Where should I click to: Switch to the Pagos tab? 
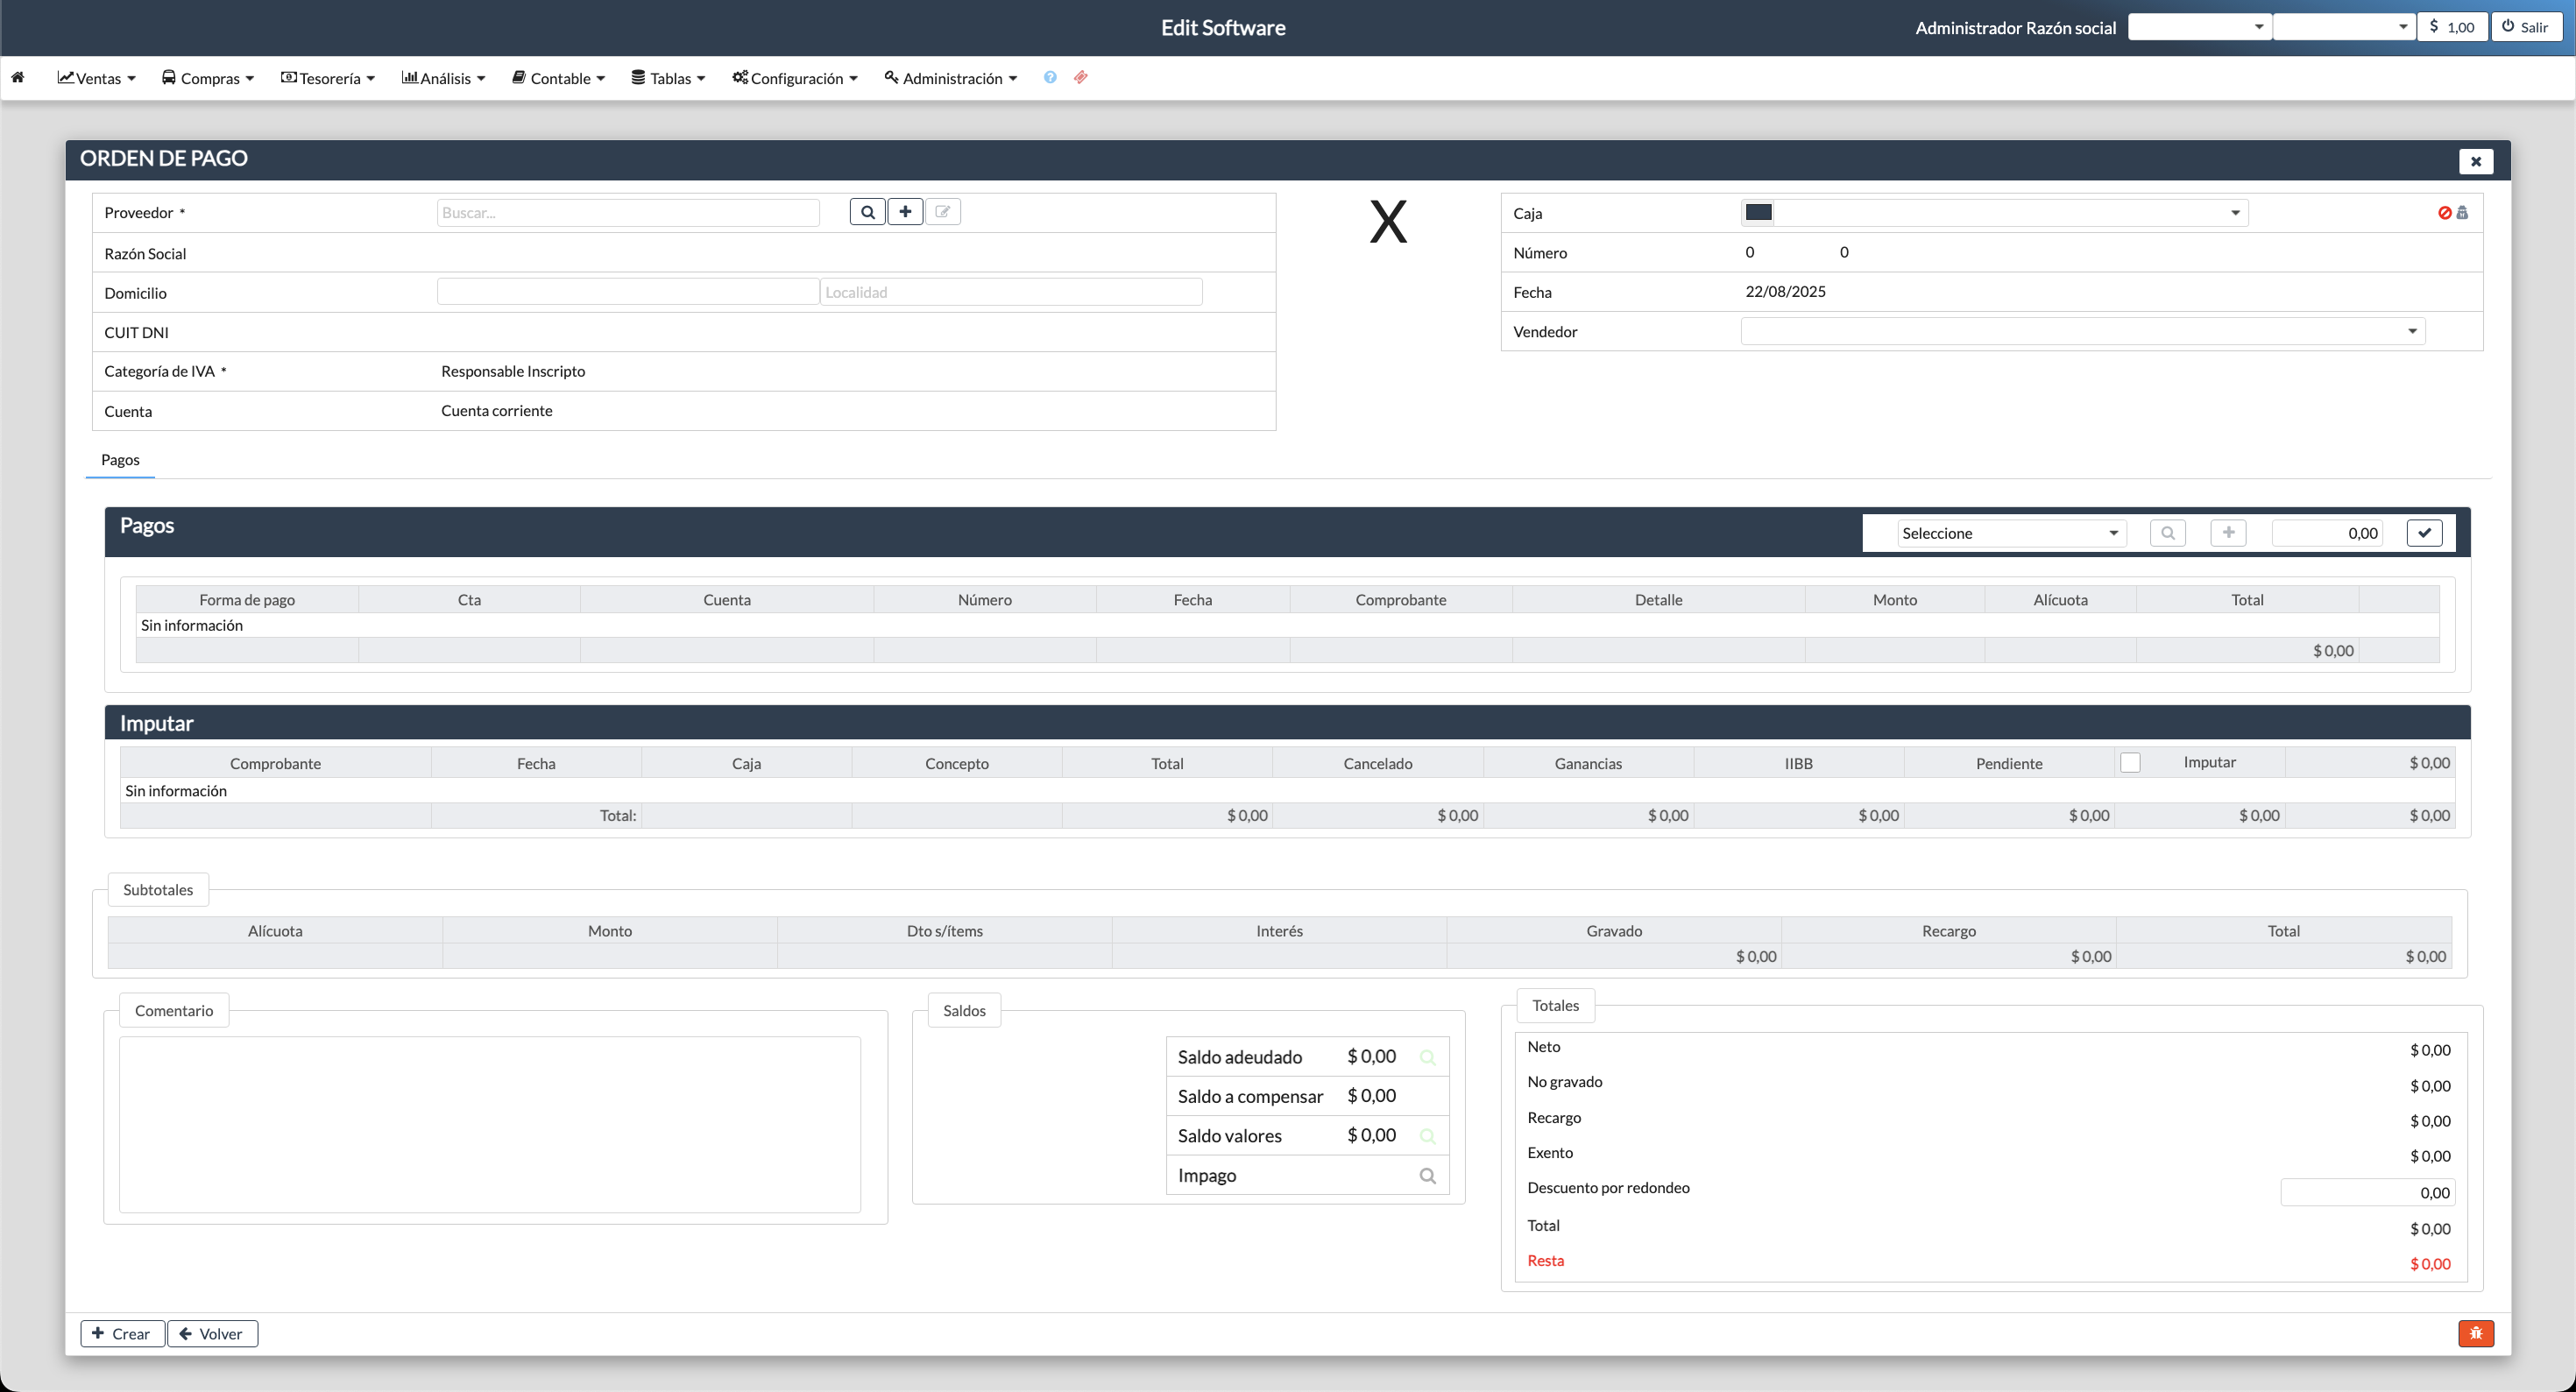119,459
